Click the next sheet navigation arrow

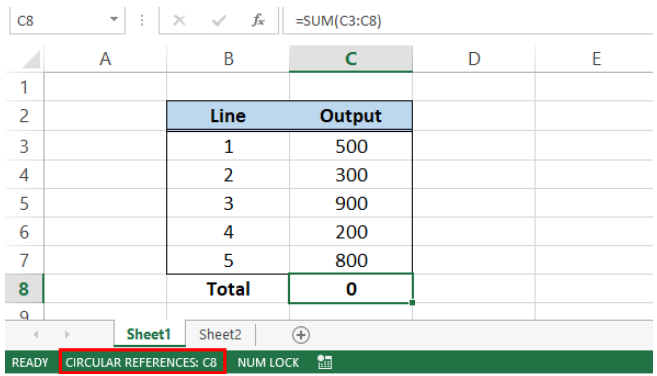[x=67, y=335]
